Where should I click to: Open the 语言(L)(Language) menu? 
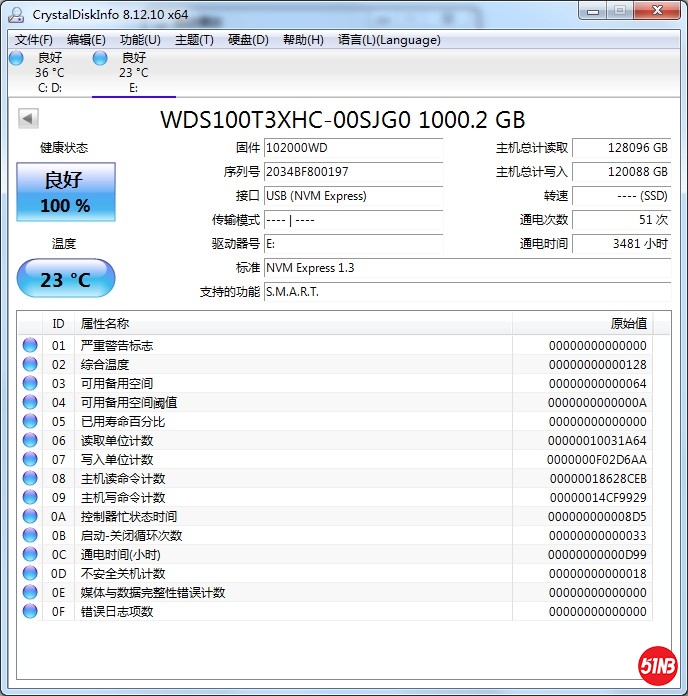(389, 40)
